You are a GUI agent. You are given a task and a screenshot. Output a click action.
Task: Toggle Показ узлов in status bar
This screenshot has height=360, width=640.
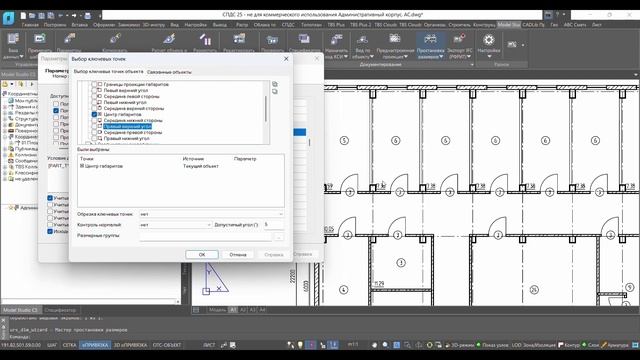pyautogui.click(x=493, y=345)
